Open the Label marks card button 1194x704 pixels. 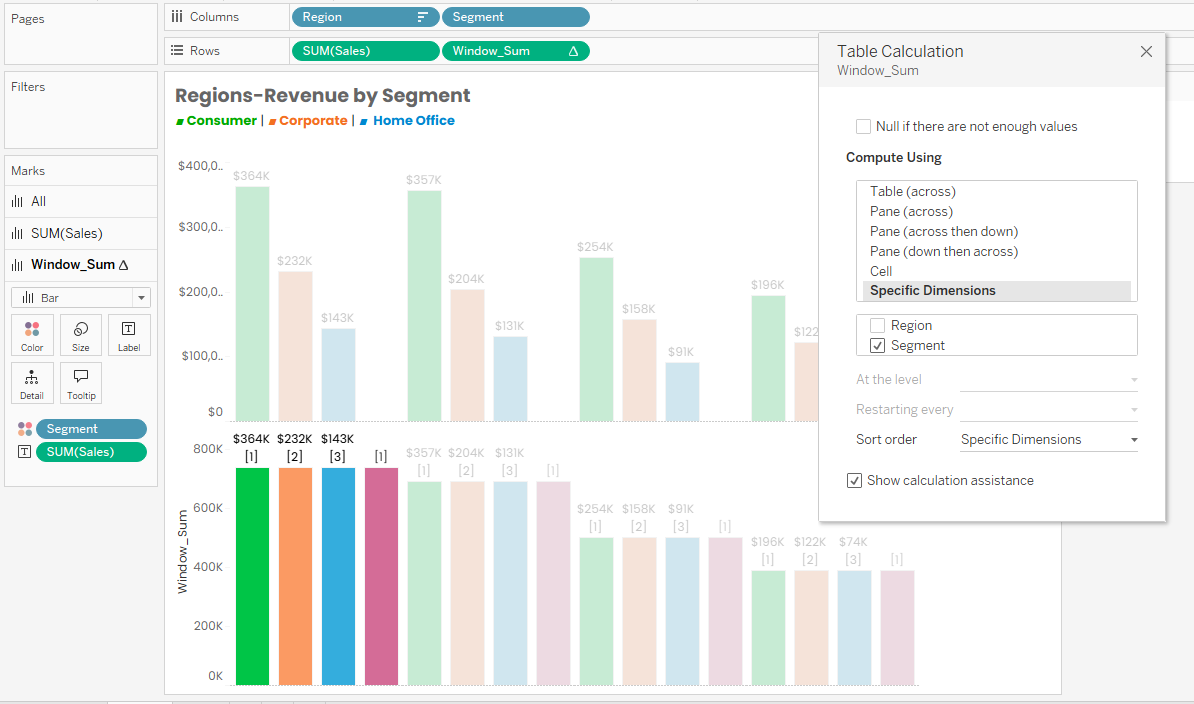coord(129,335)
